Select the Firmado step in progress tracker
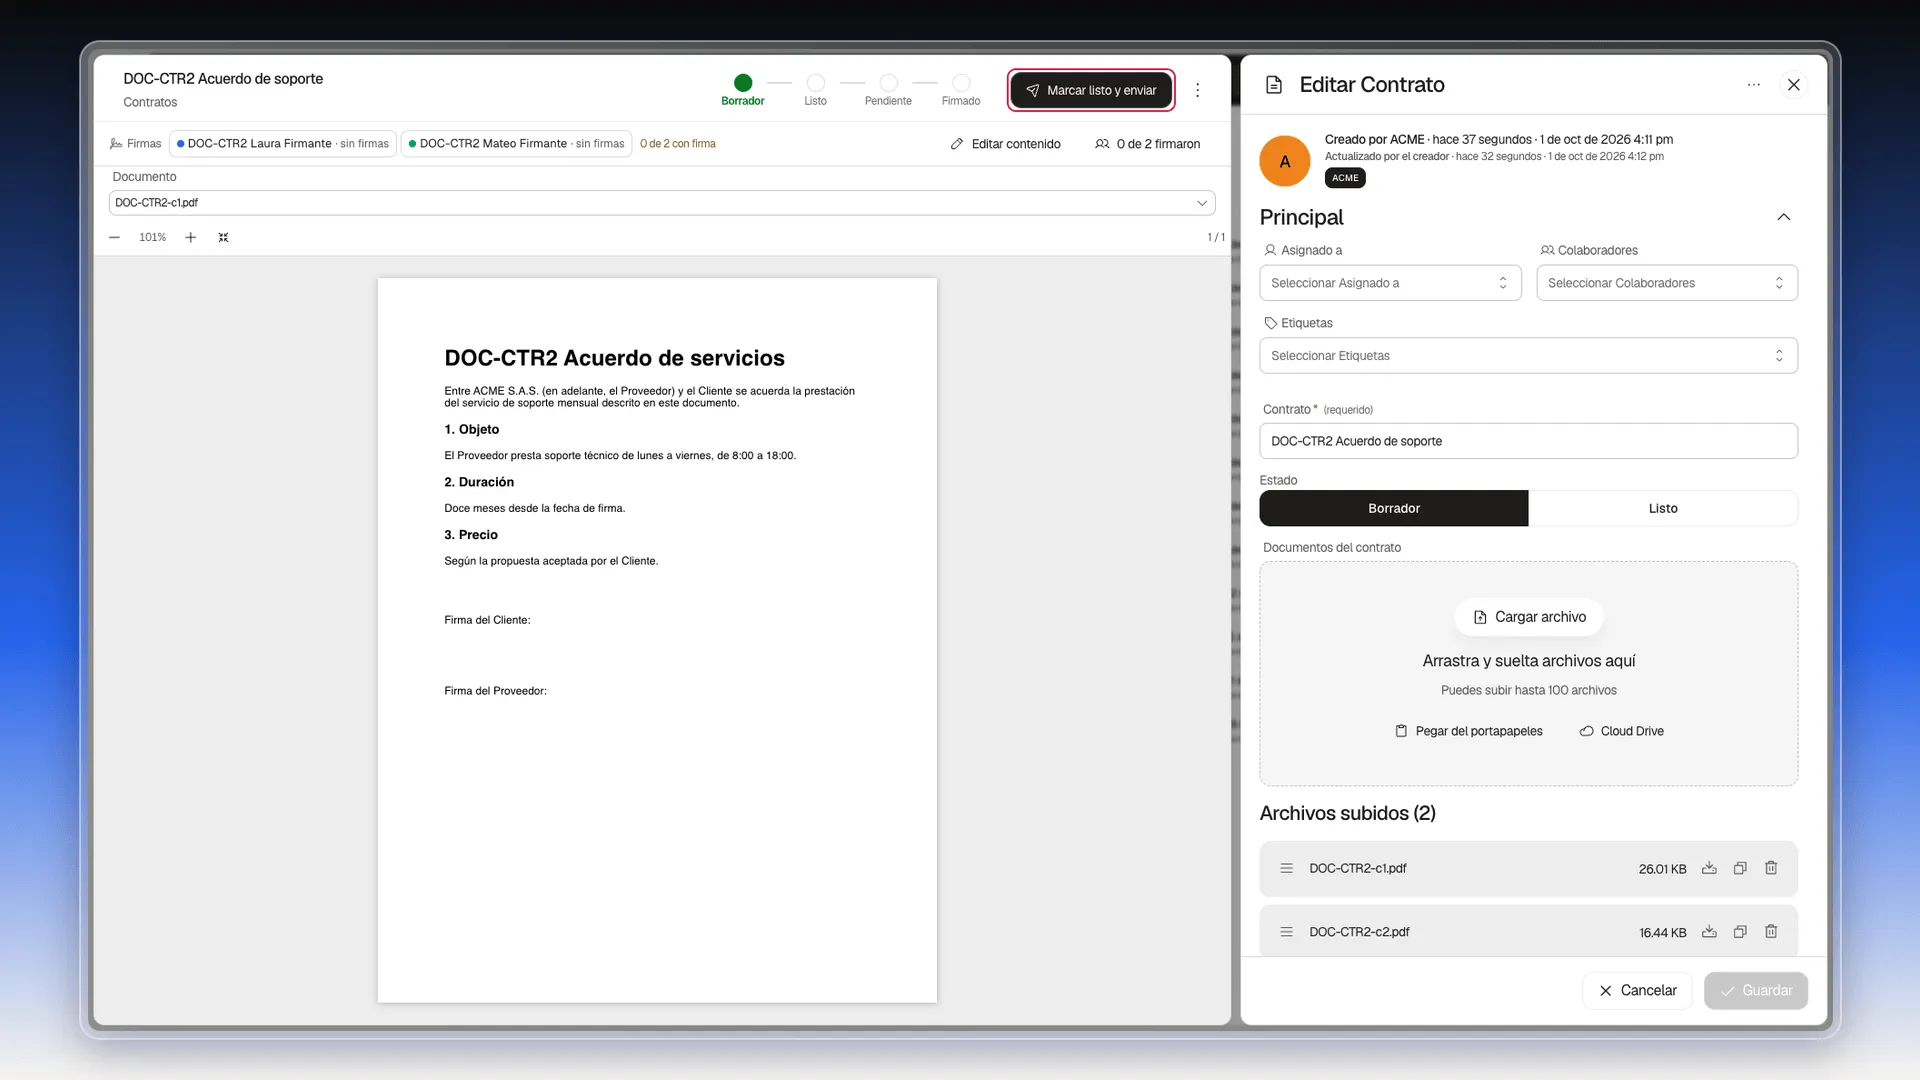 [961, 90]
